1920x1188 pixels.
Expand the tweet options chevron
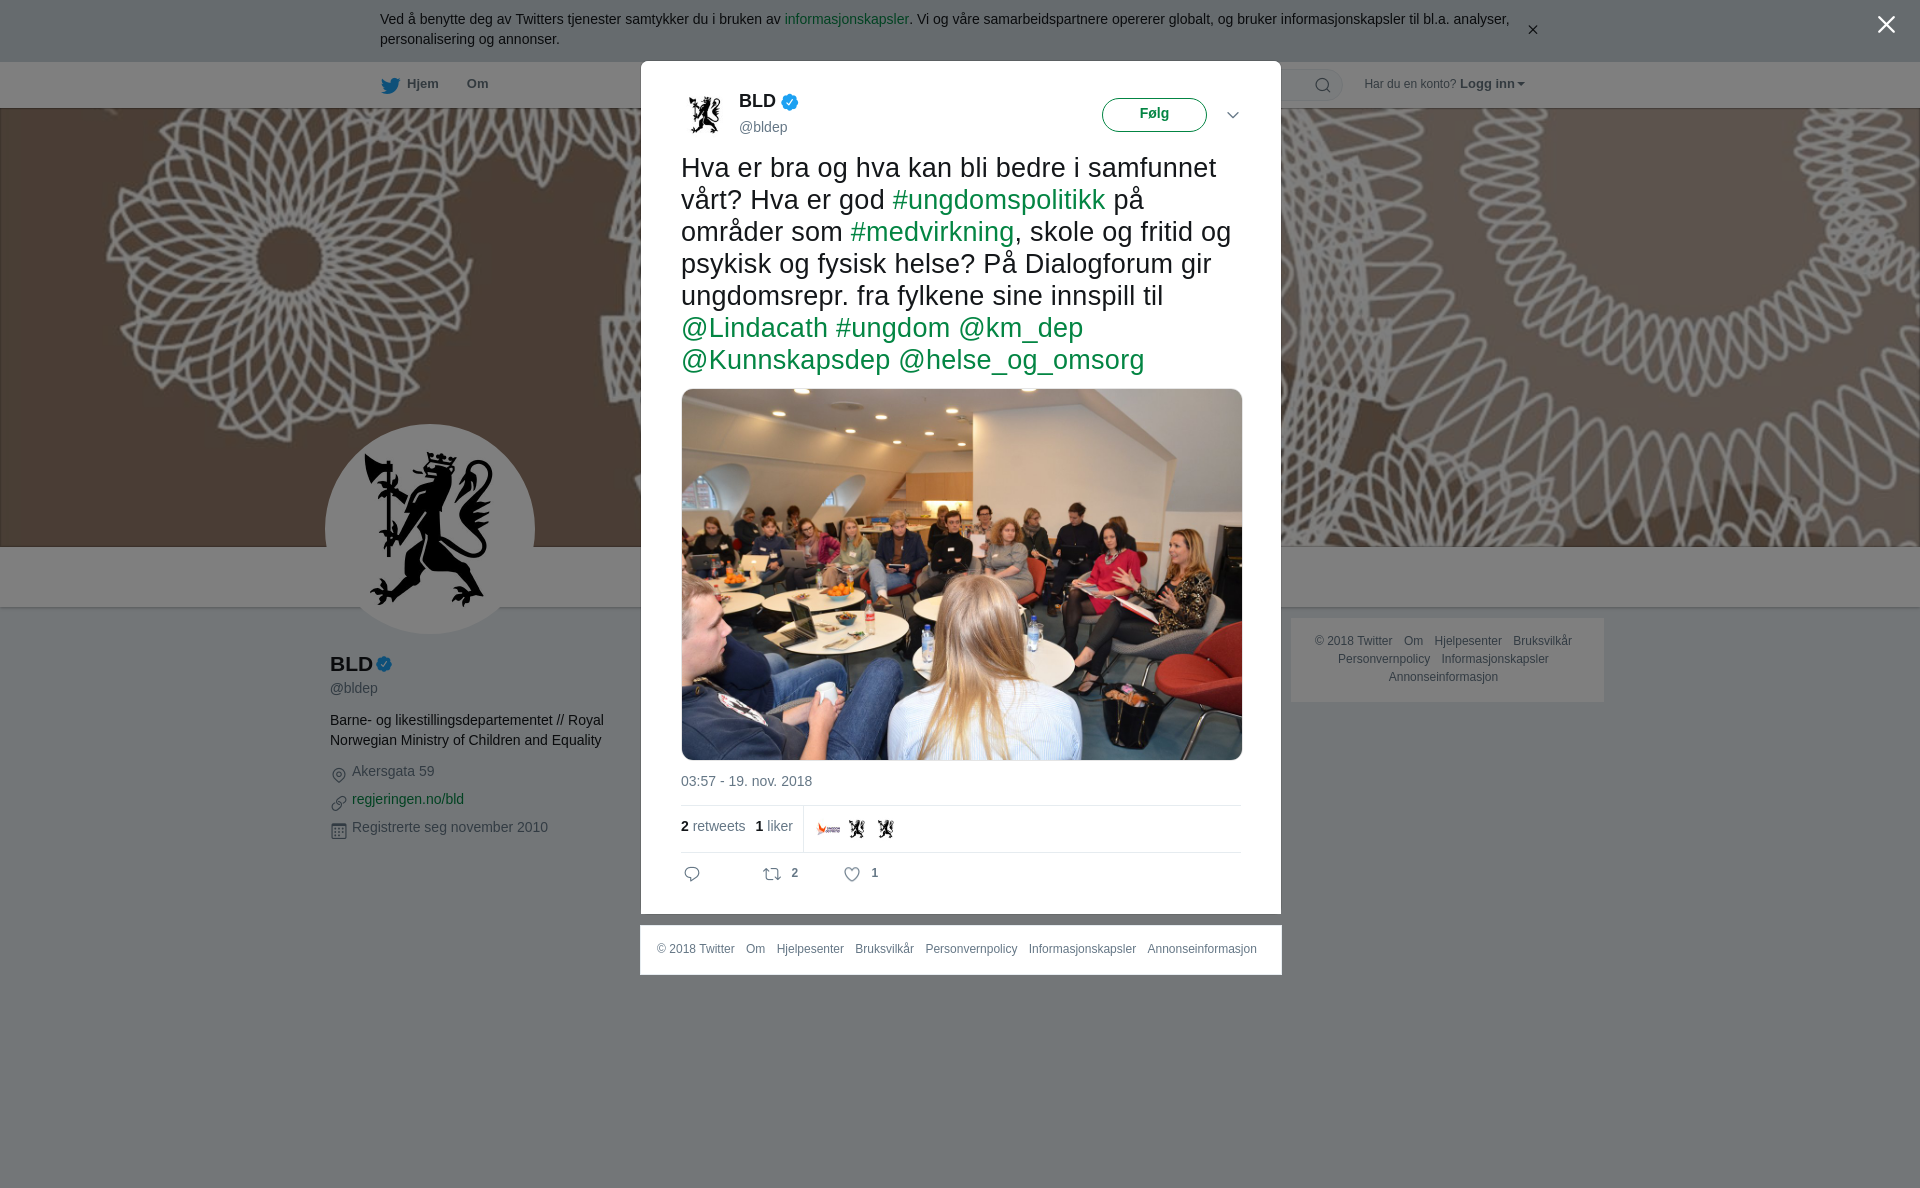[x=1233, y=115]
